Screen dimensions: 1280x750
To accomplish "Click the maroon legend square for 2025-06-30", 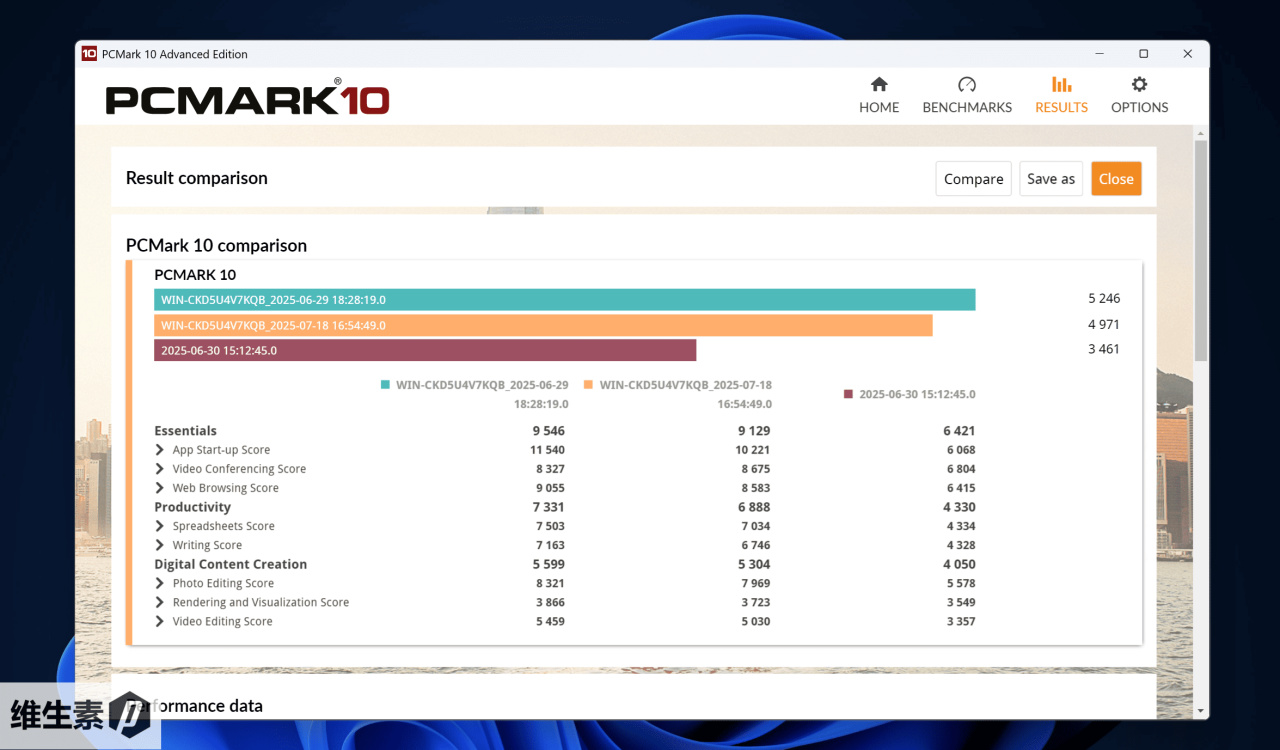I will coord(848,394).
